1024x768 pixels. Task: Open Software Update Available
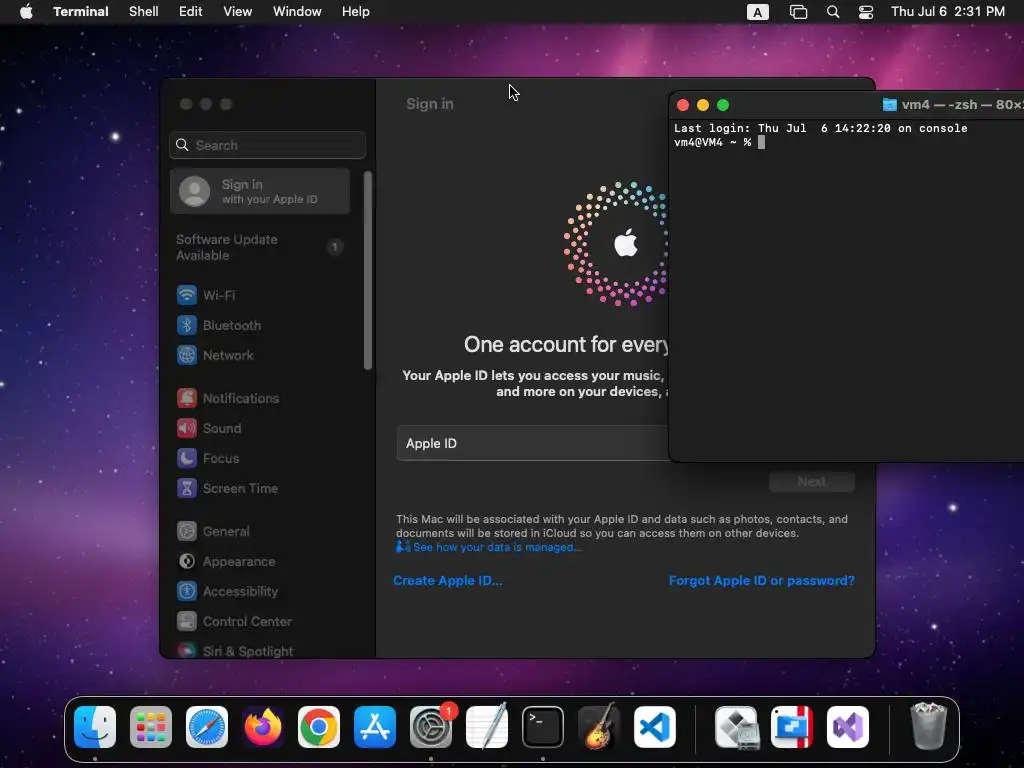click(x=259, y=248)
